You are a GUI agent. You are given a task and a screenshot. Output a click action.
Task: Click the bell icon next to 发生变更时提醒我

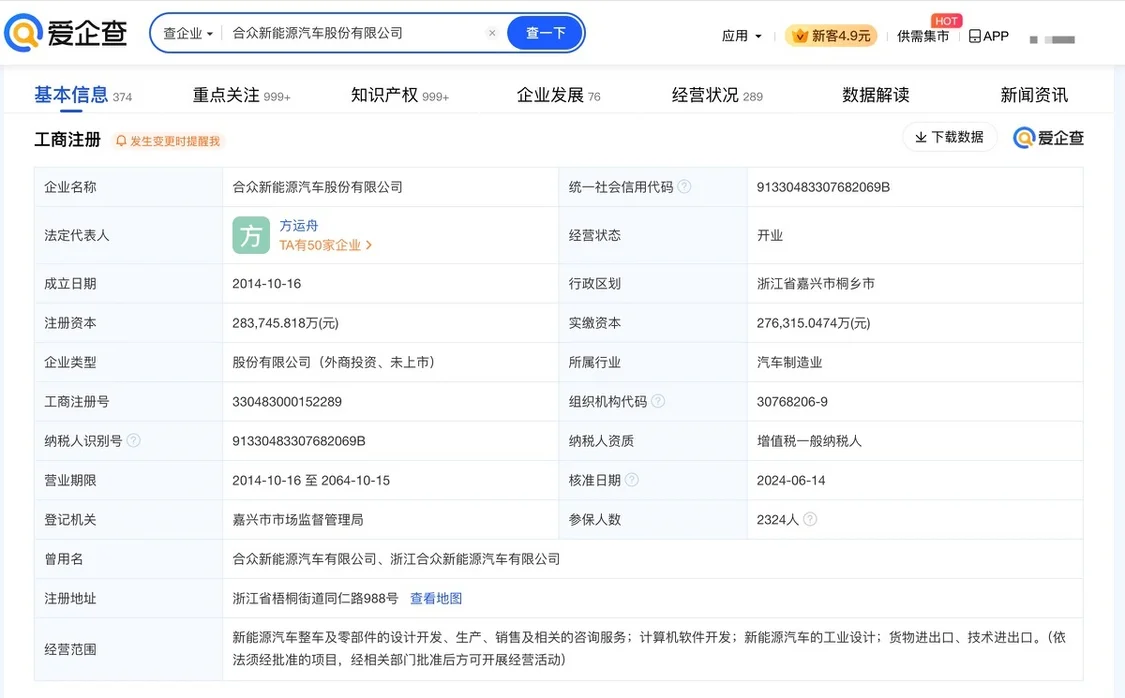[x=121, y=140]
